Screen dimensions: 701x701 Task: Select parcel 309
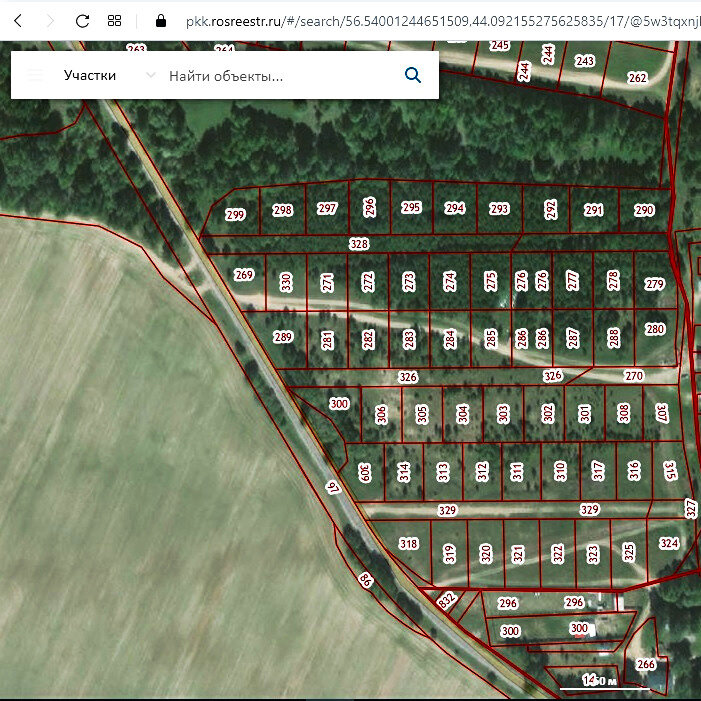pyautogui.click(x=365, y=472)
